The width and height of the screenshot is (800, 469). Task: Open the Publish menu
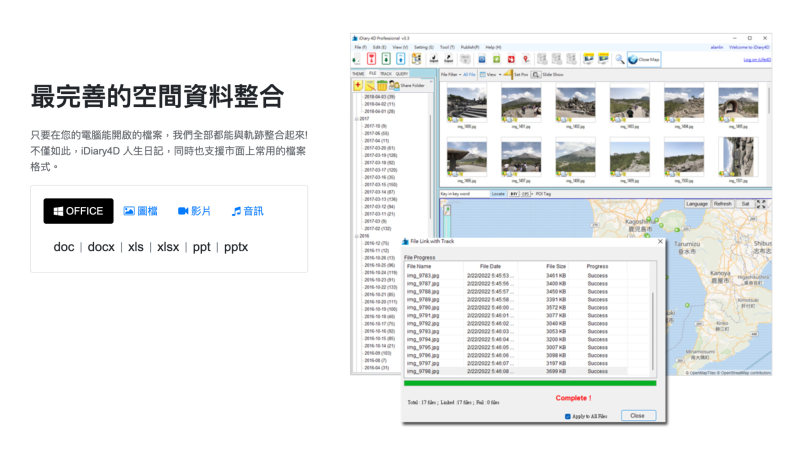click(469, 47)
